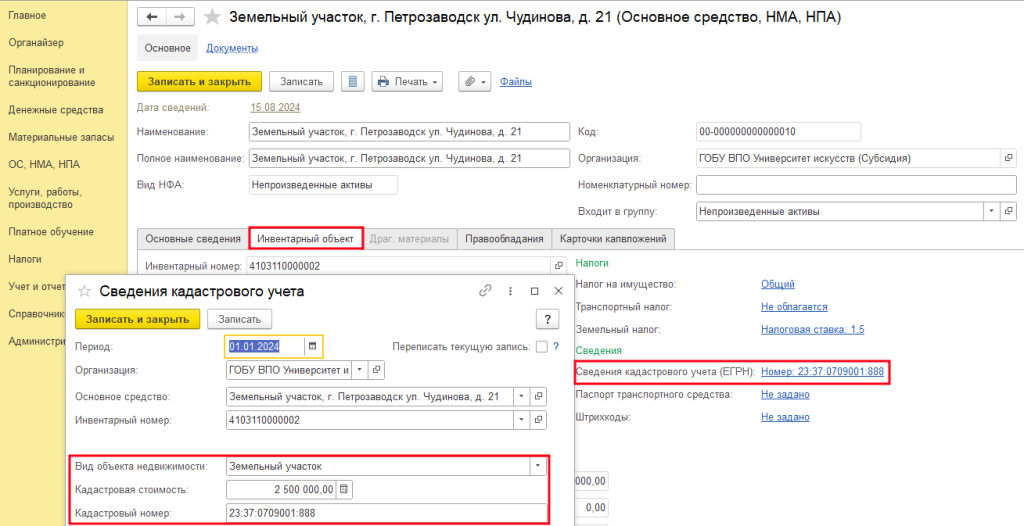Expand the dialog's Инвентарный номер dropdown
The width and height of the screenshot is (1024, 526).
pyautogui.click(x=522, y=419)
